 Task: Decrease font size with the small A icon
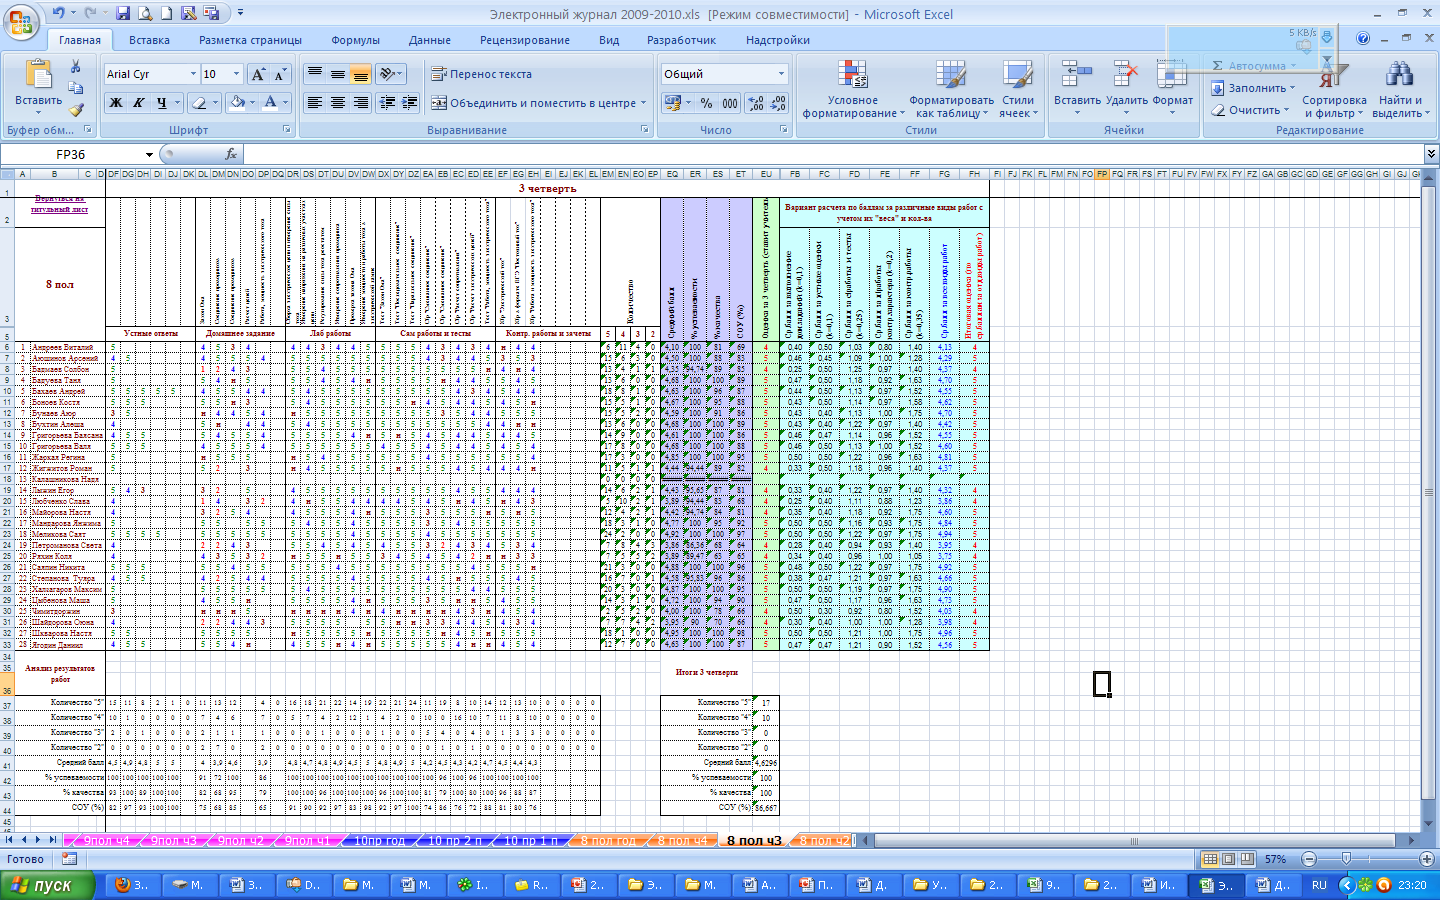280,74
